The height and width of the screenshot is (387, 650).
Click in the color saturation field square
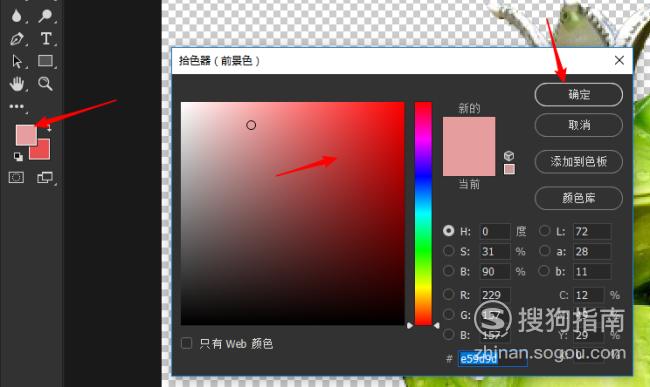tap(292, 213)
